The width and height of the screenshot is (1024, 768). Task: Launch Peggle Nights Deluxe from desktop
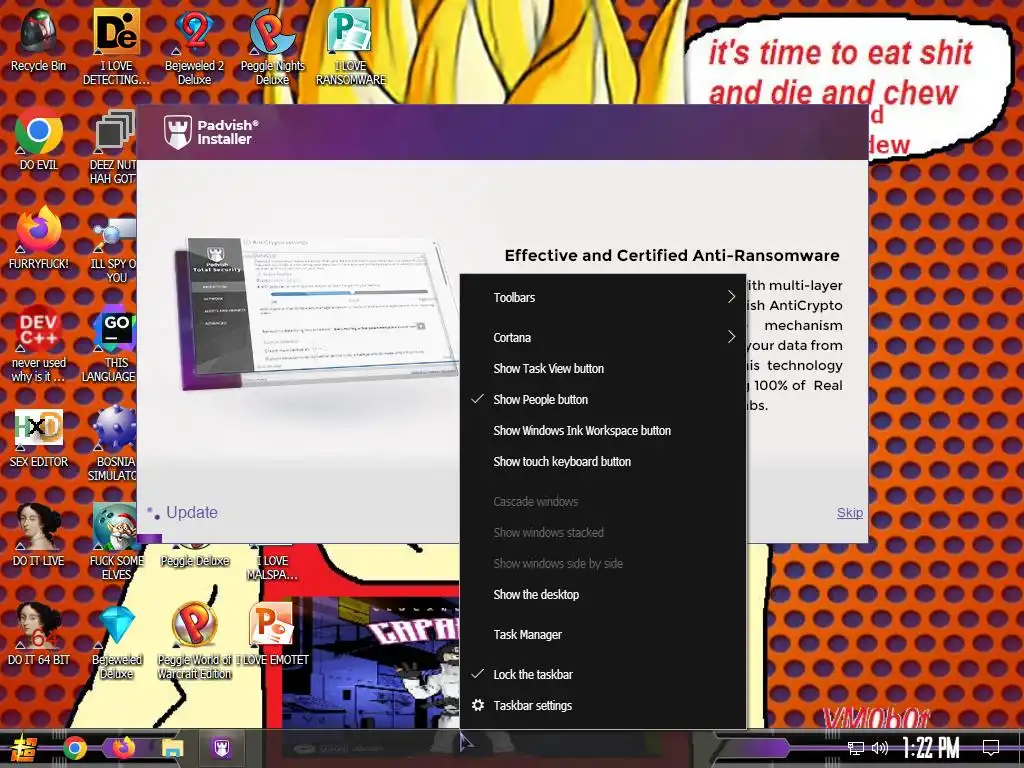click(x=272, y=47)
